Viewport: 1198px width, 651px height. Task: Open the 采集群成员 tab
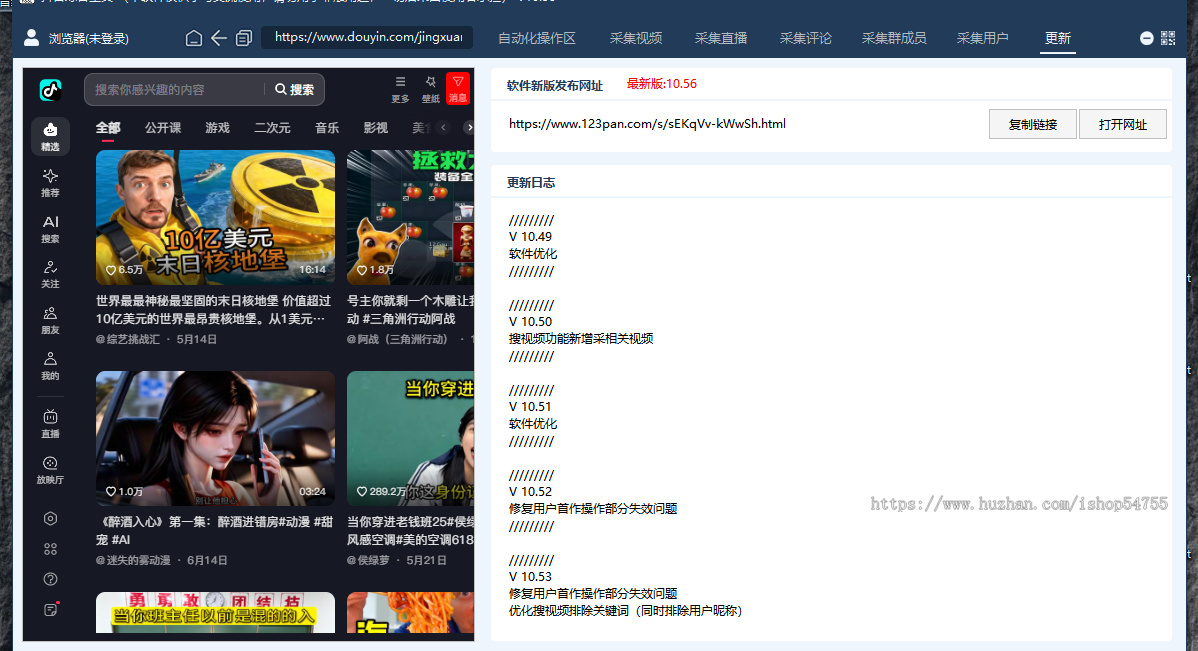[894, 38]
